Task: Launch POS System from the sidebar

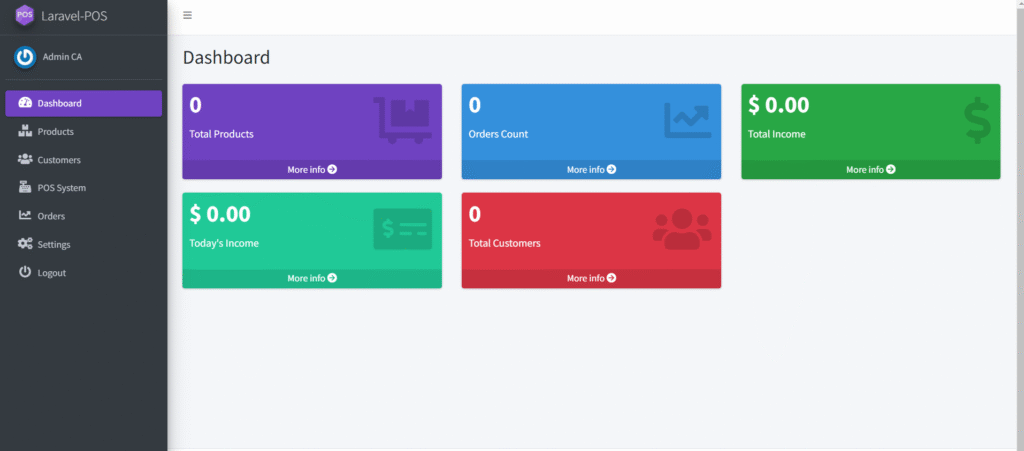Action: click(x=61, y=188)
